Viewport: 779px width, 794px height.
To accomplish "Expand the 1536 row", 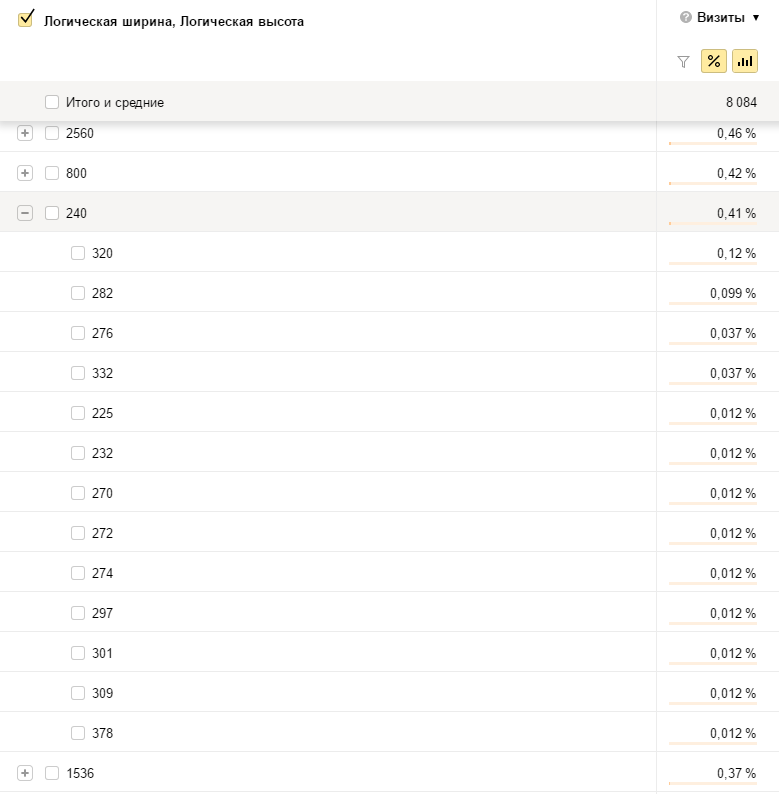I will (x=25, y=773).
